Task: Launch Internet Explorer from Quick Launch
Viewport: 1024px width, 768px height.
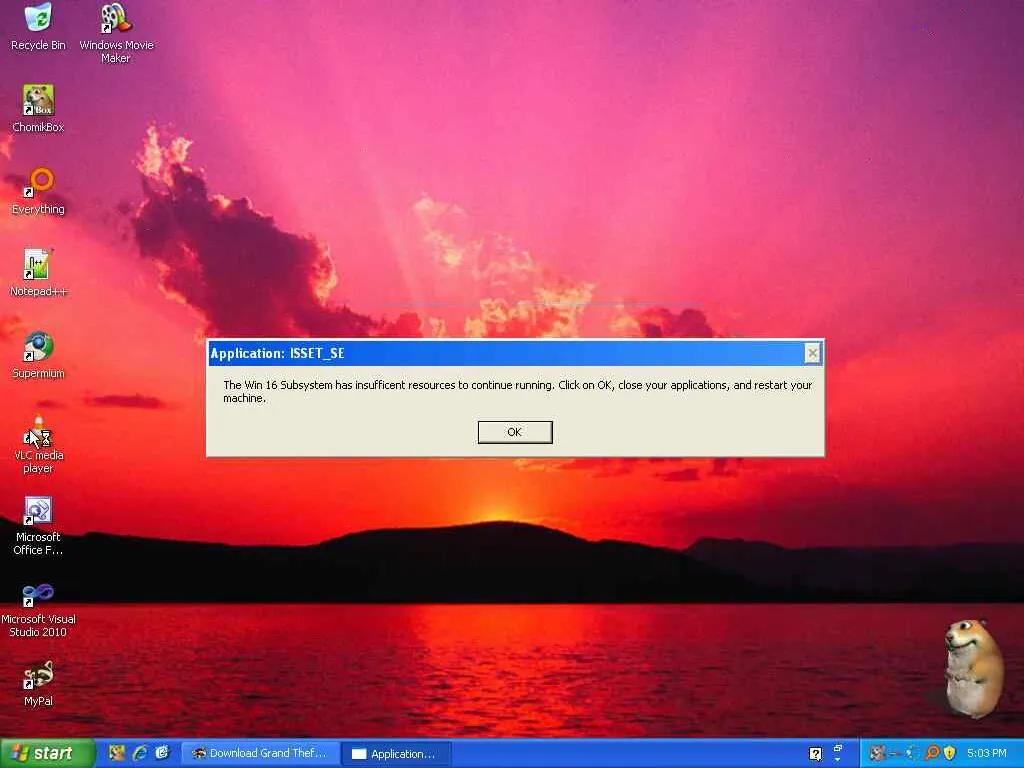Action: (x=140, y=753)
